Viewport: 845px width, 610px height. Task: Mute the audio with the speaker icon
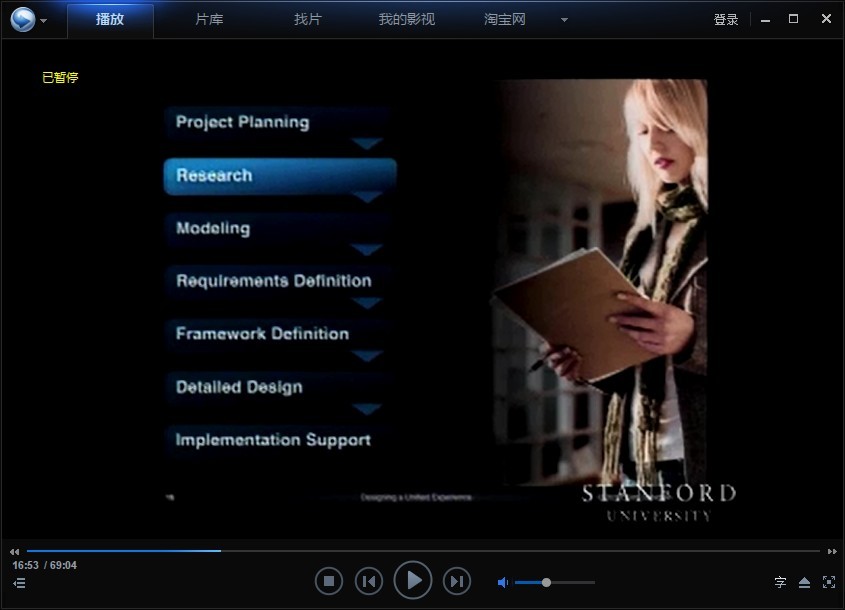(503, 582)
